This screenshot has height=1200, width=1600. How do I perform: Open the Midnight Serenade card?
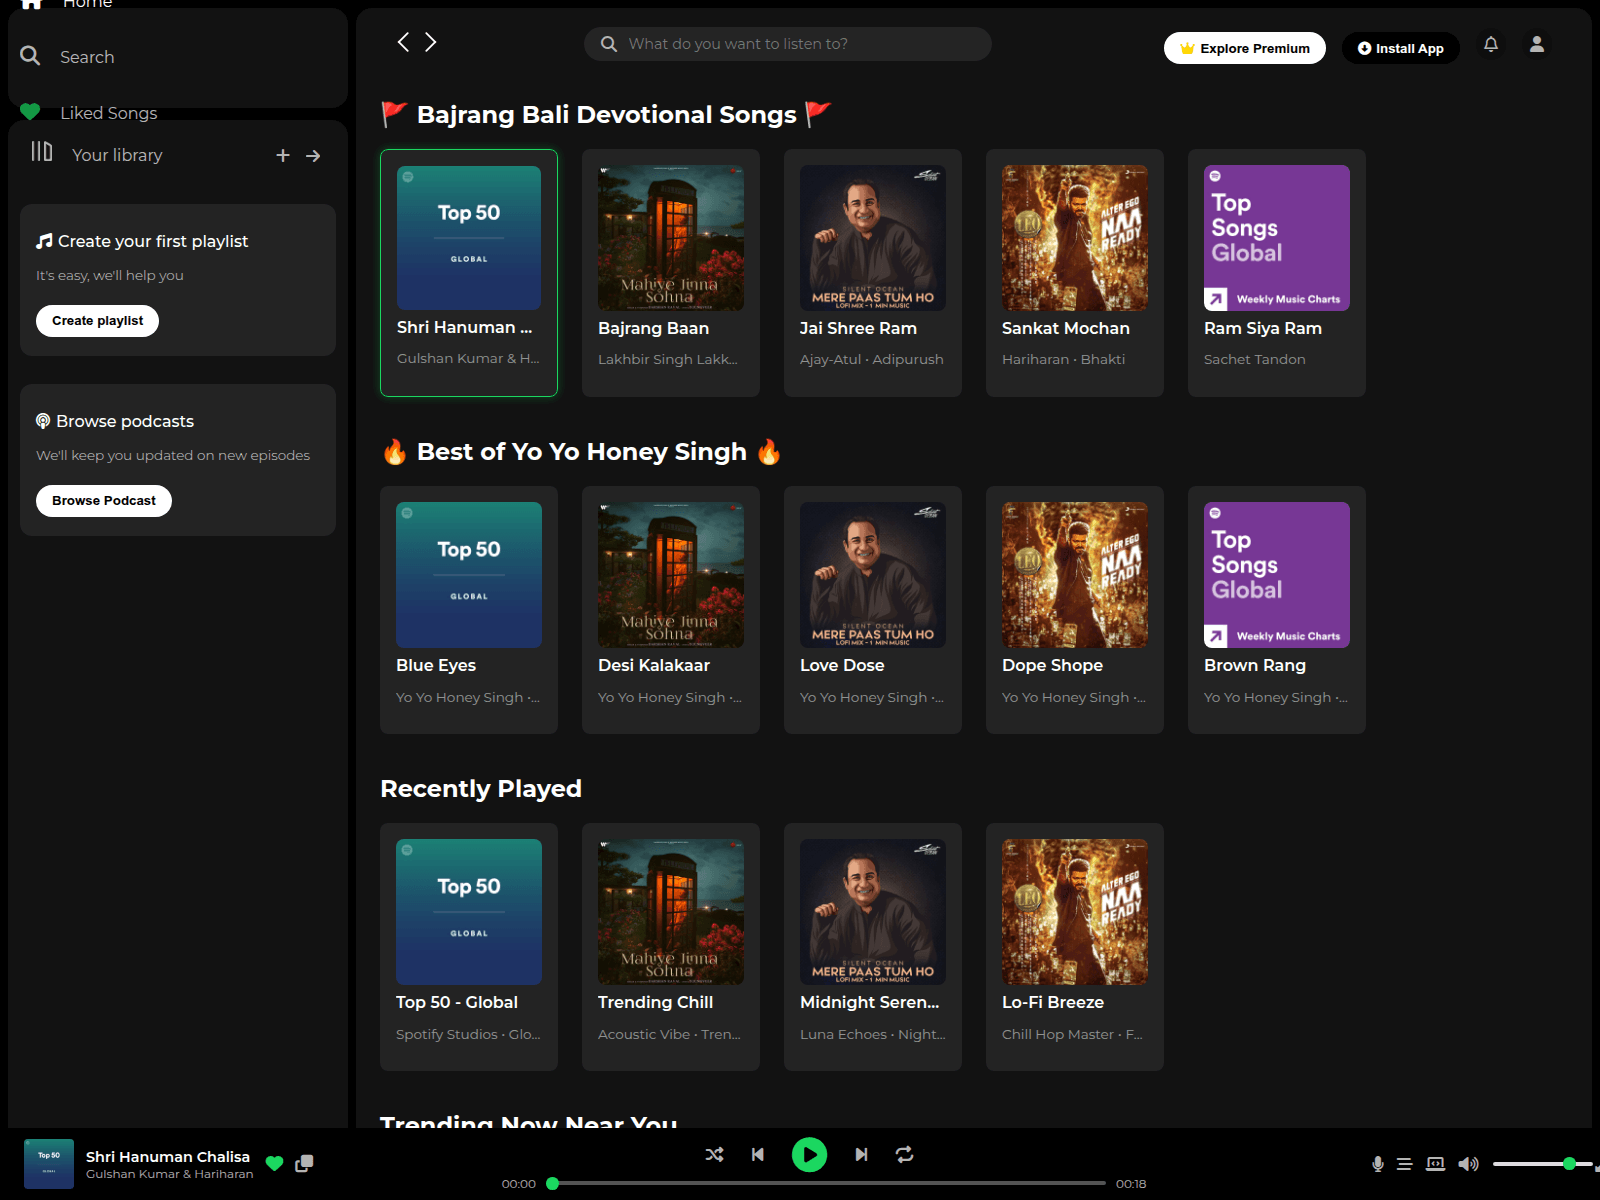click(873, 947)
